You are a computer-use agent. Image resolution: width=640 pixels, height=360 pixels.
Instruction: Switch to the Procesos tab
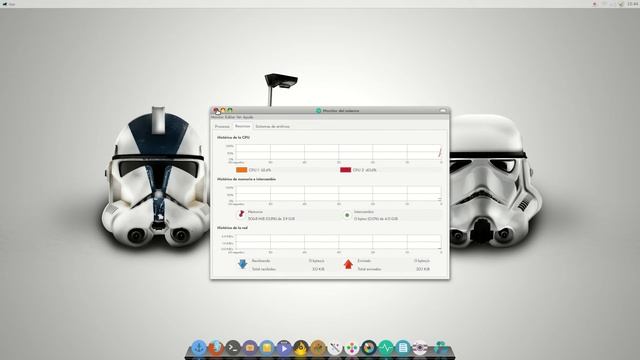click(x=222, y=127)
